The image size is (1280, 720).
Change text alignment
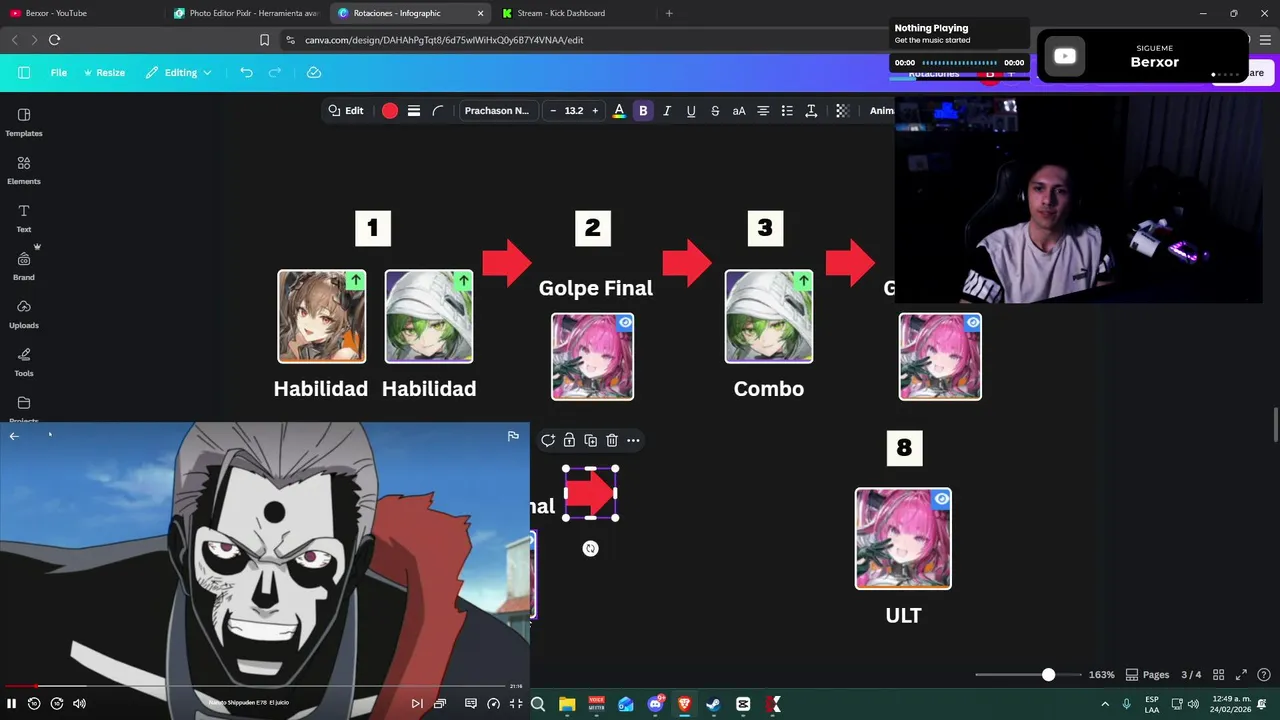click(763, 111)
